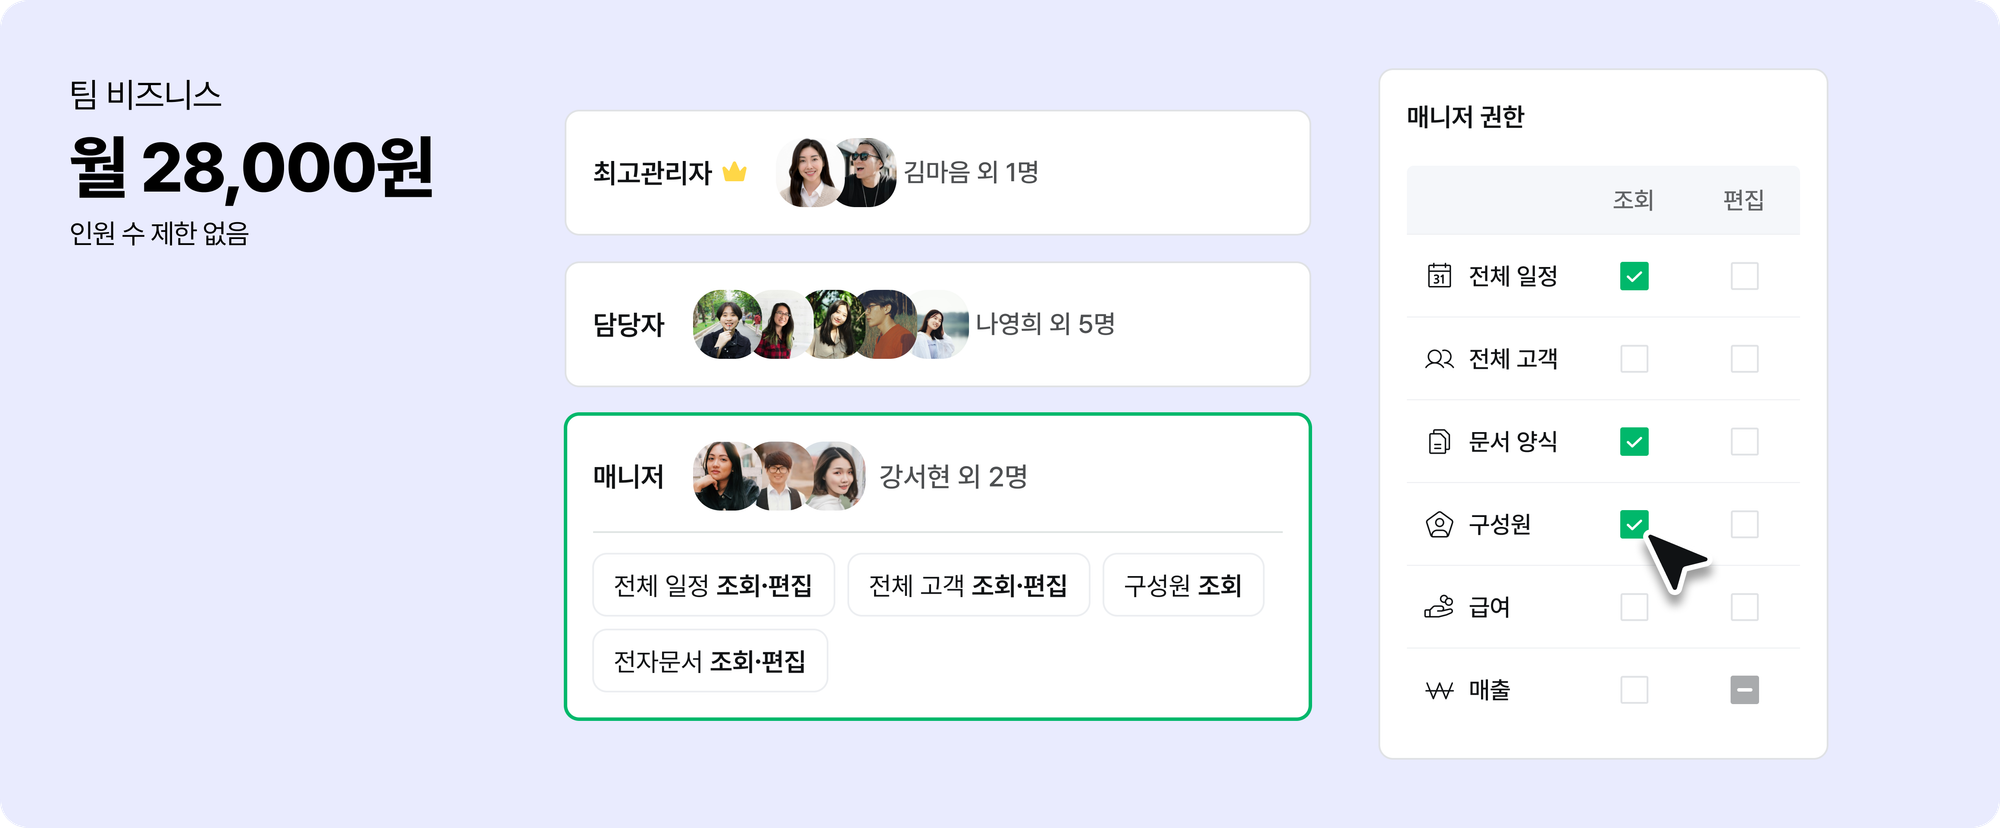Click the 김마음 avatar in 최고관리자 card

(810, 172)
